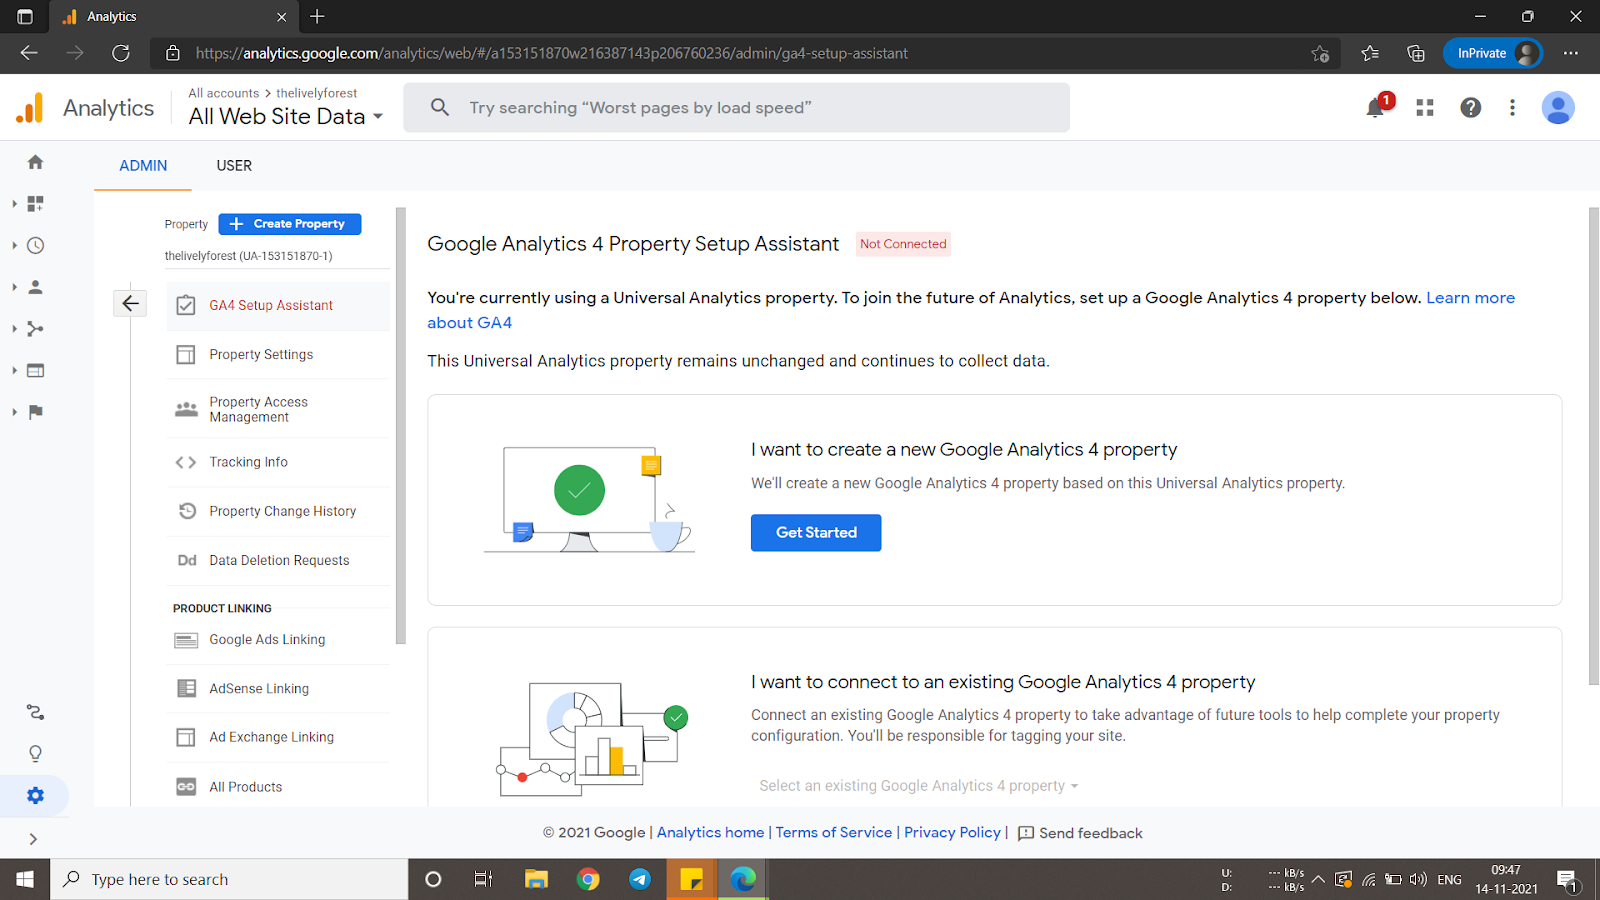1600x900 pixels.
Task: Open the Edge settings and more menu
Action: 1571,53
